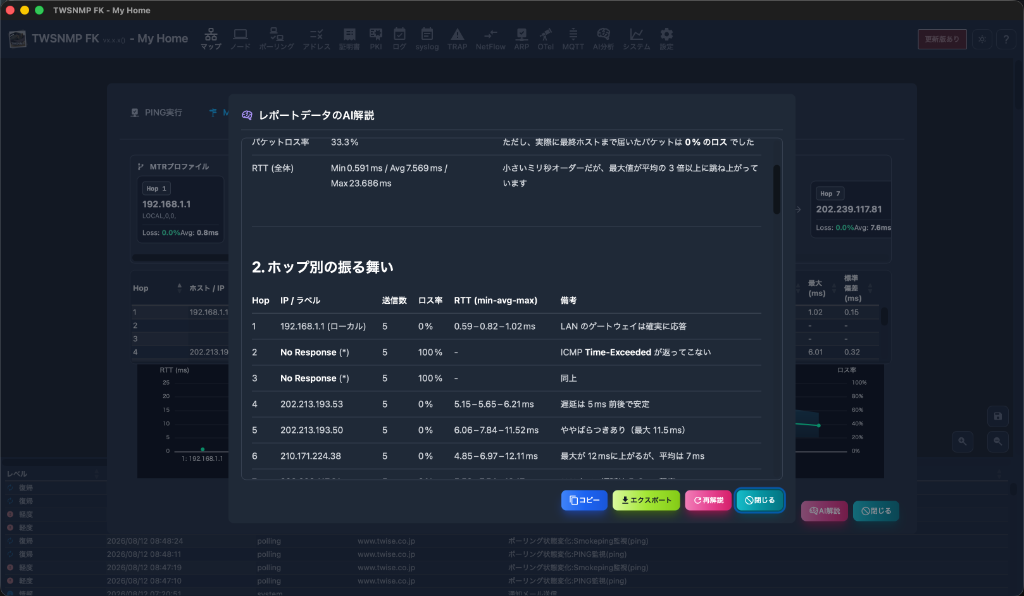Close the AI dialog with 閉じる
The width and height of the screenshot is (1024, 596).
pos(760,500)
